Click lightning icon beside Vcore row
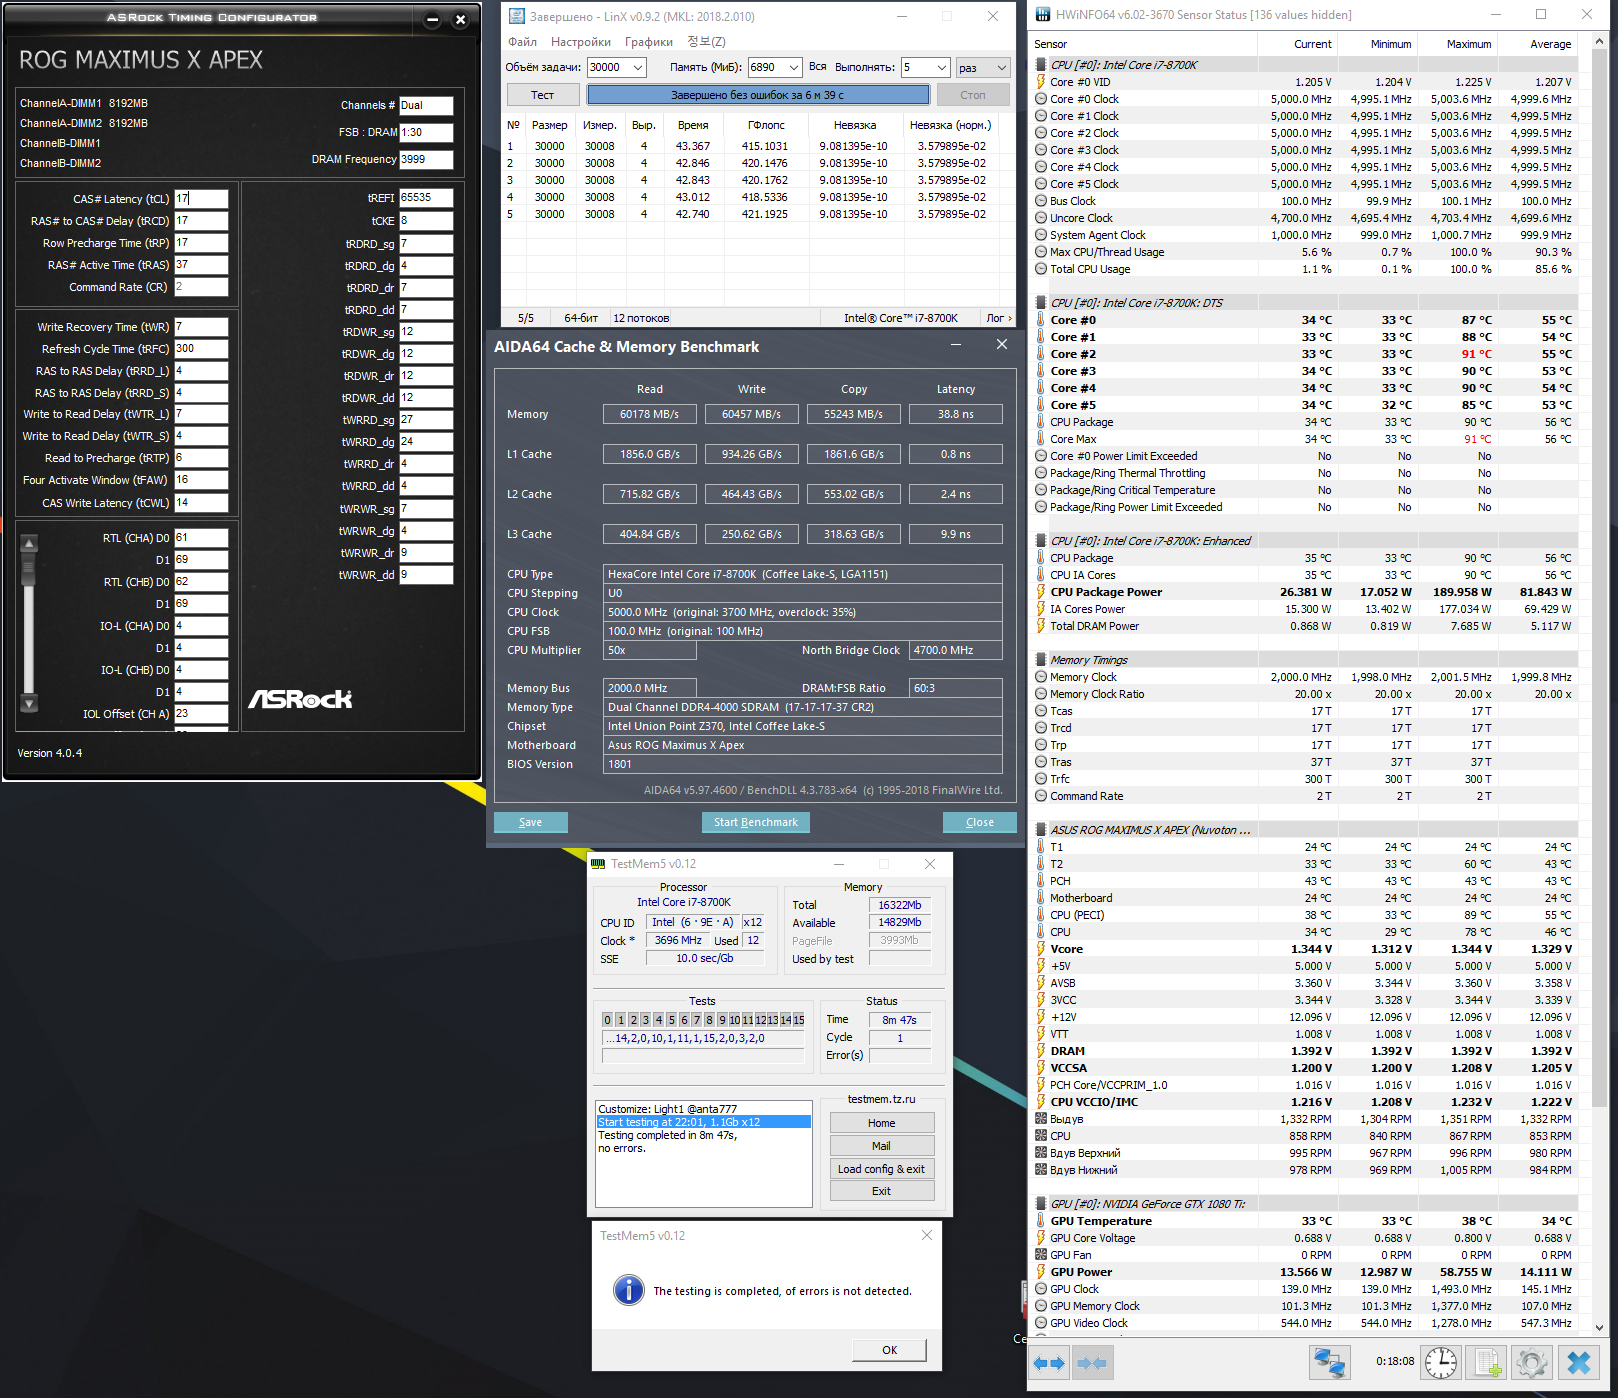The image size is (1618, 1398). [x=1041, y=949]
